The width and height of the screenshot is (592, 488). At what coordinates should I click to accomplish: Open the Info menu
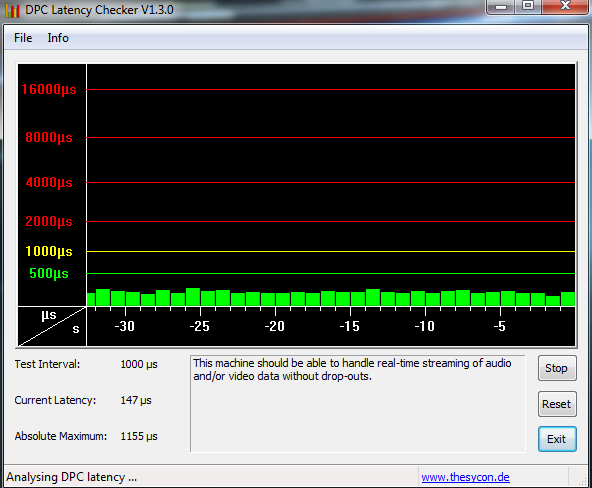(x=58, y=38)
